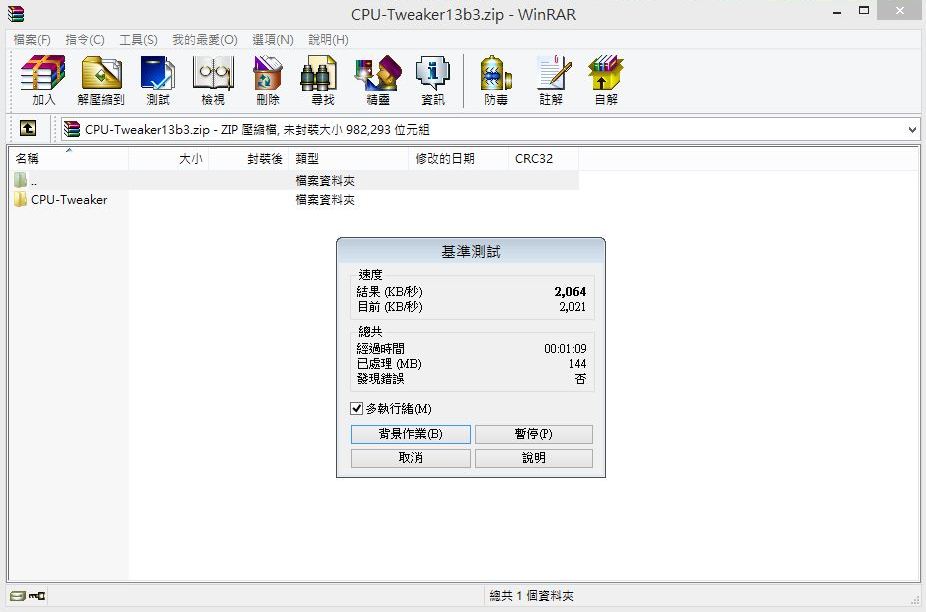Expand the archive path dropdown arrow
The image size is (926, 612).
tap(912, 129)
